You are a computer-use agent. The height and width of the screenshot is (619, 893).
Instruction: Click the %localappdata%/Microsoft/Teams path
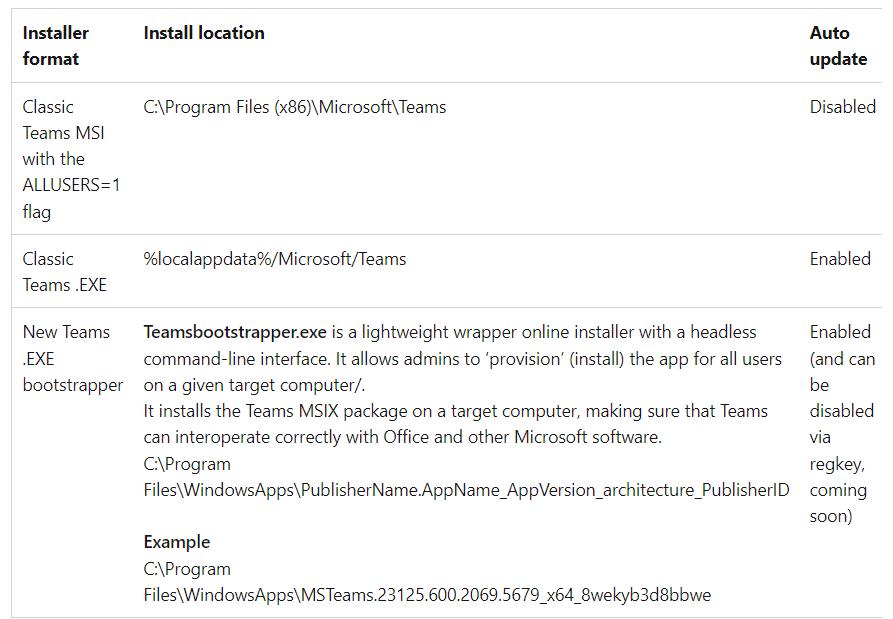pyautogui.click(x=275, y=259)
